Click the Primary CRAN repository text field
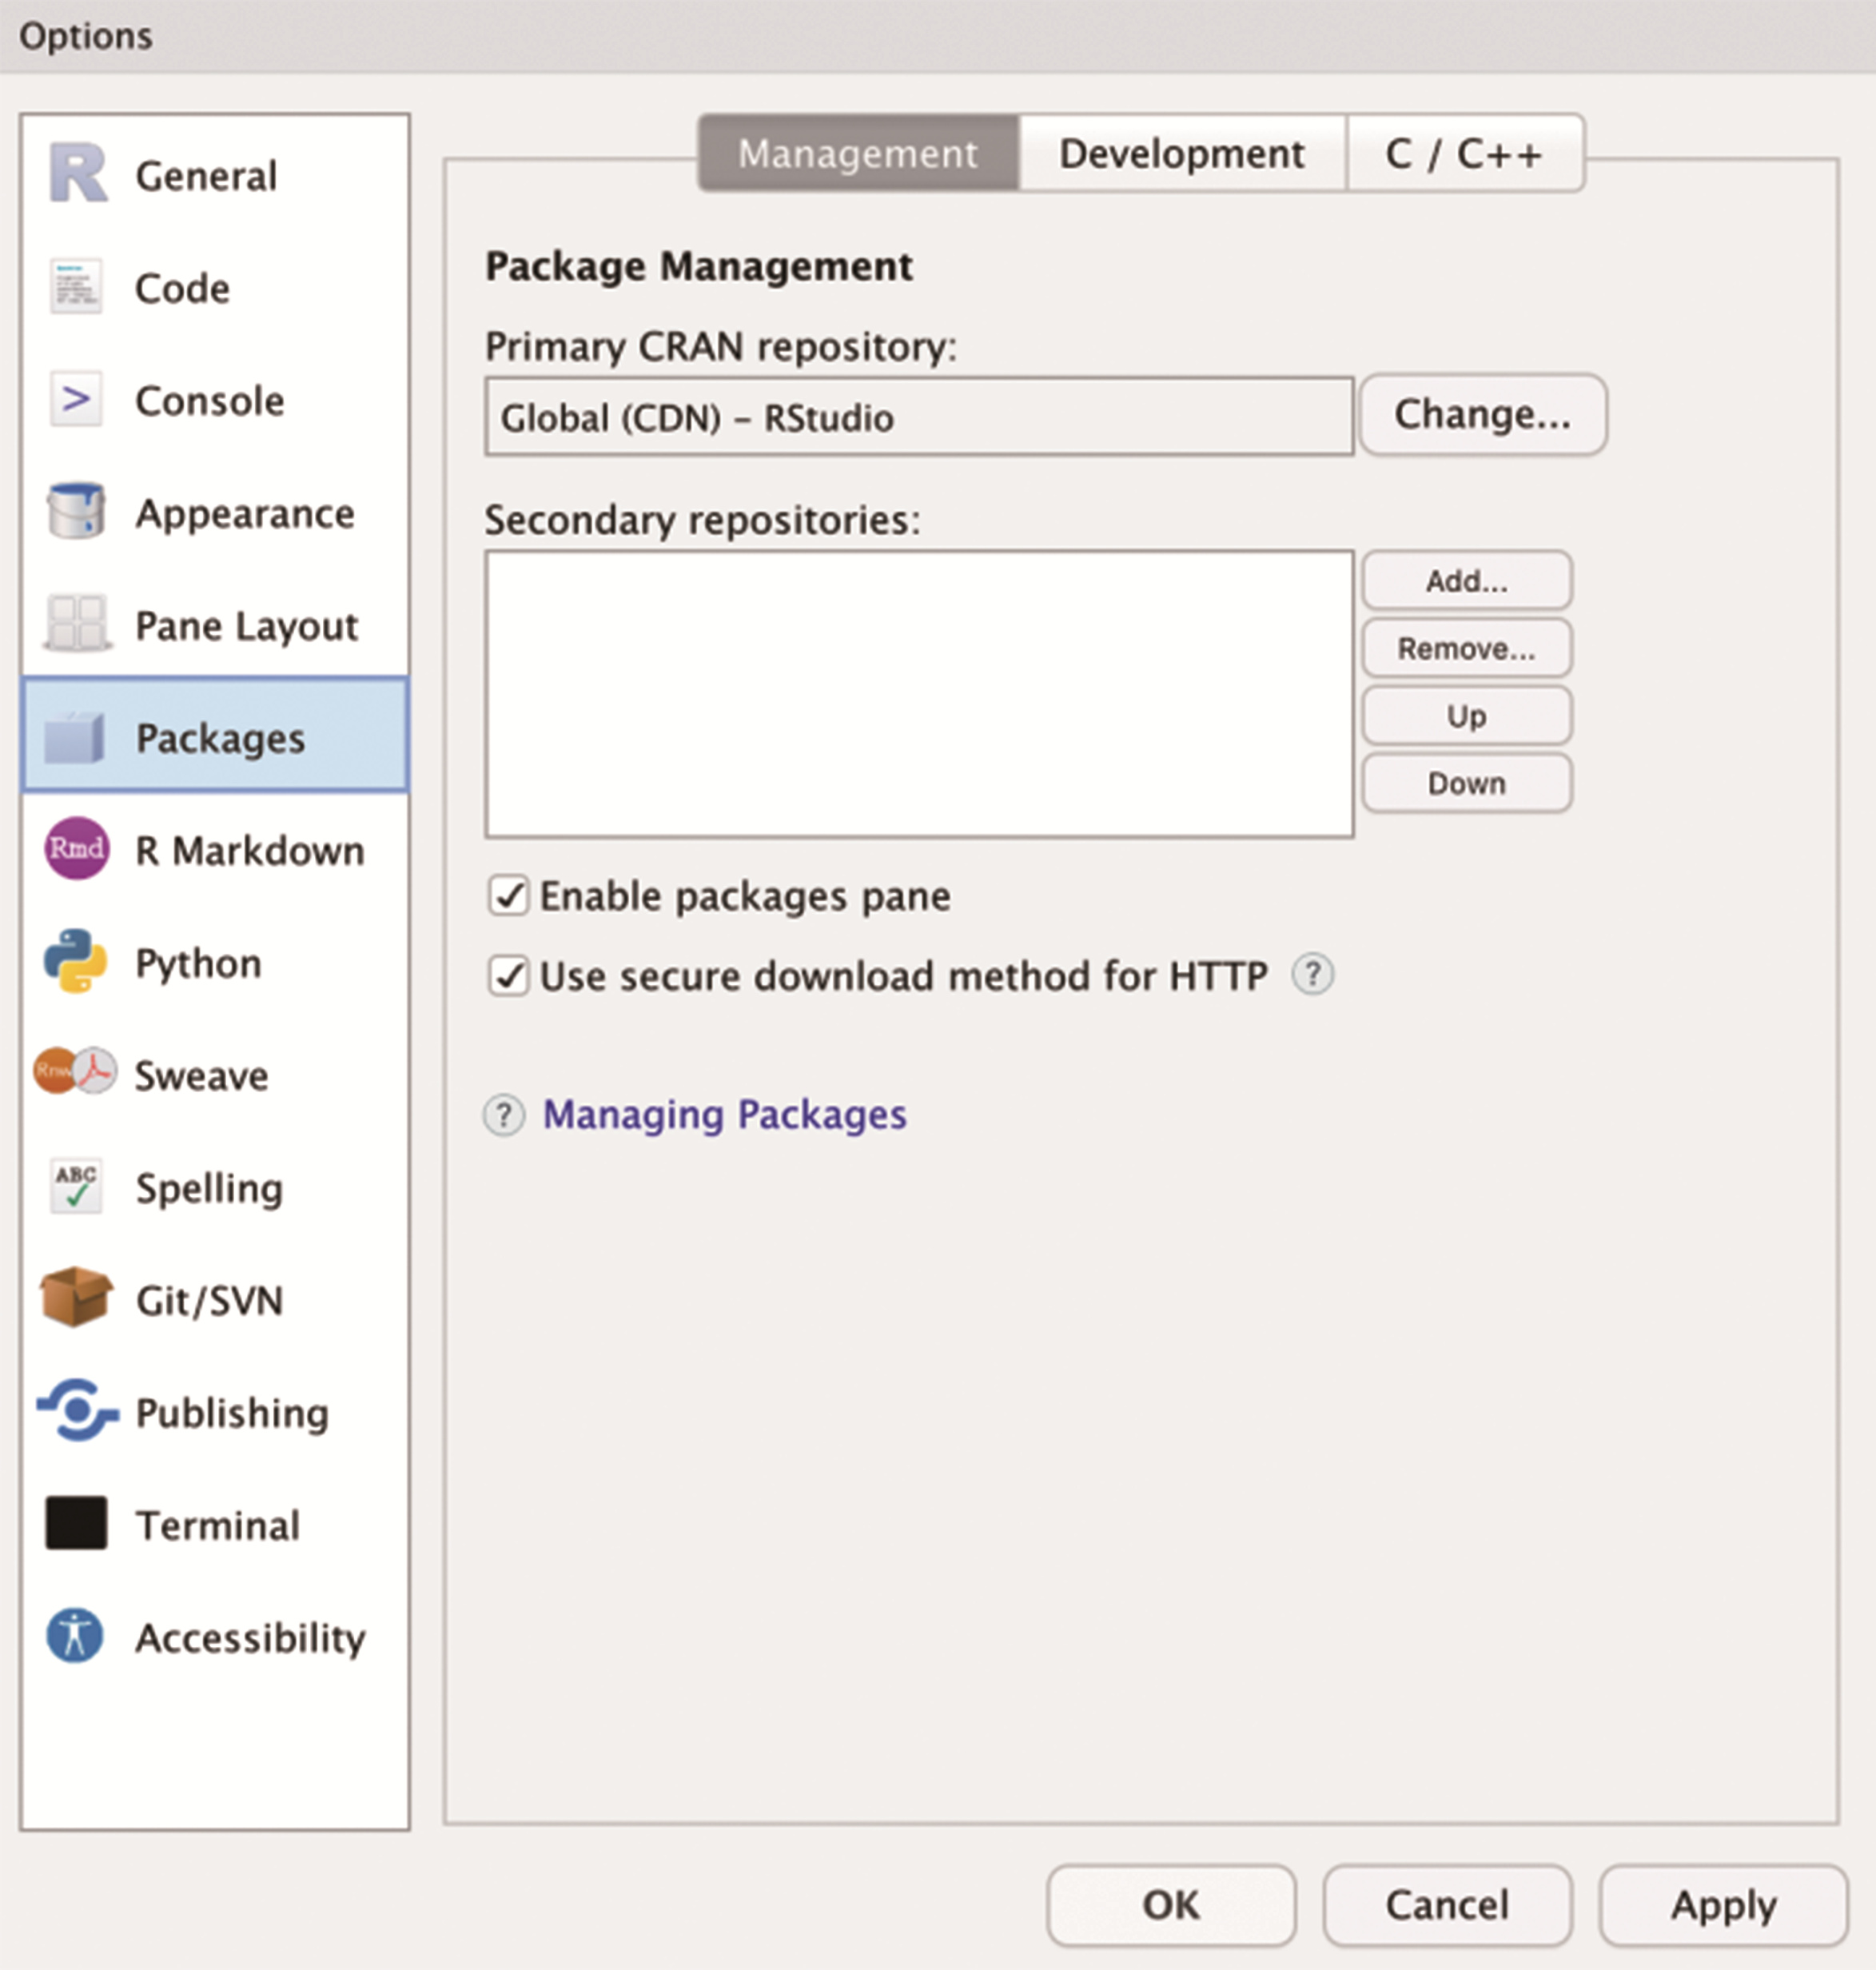Image resolution: width=1876 pixels, height=1970 pixels. point(919,416)
